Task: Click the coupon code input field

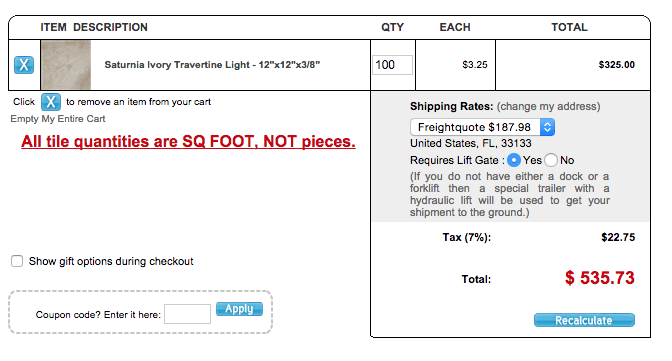Action: coord(187,314)
